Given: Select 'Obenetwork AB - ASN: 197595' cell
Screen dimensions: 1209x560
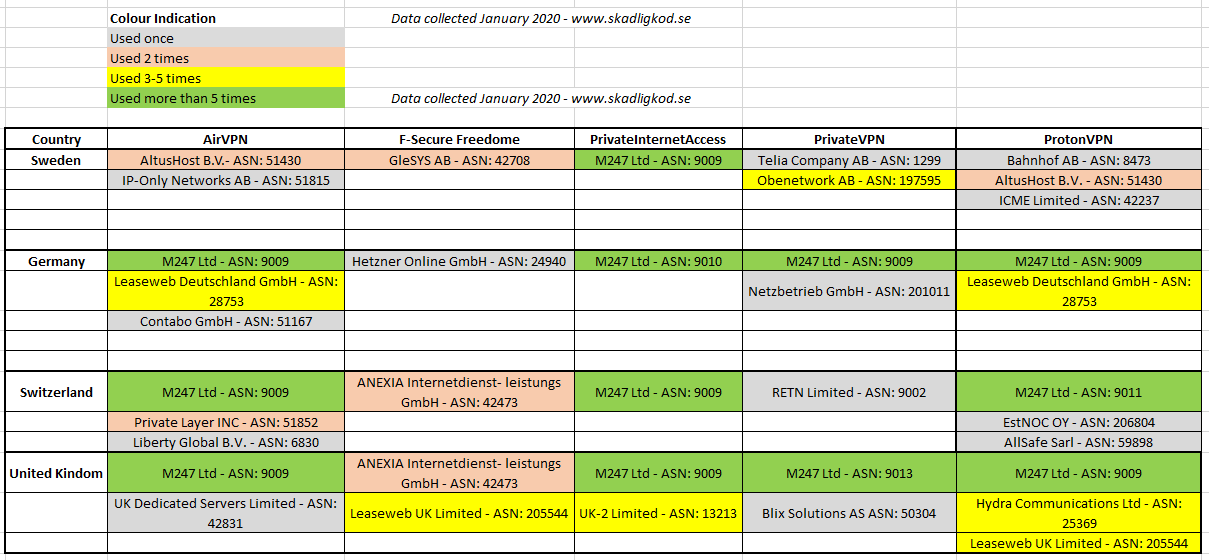Looking at the screenshot, I should pyautogui.click(x=849, y=180).
